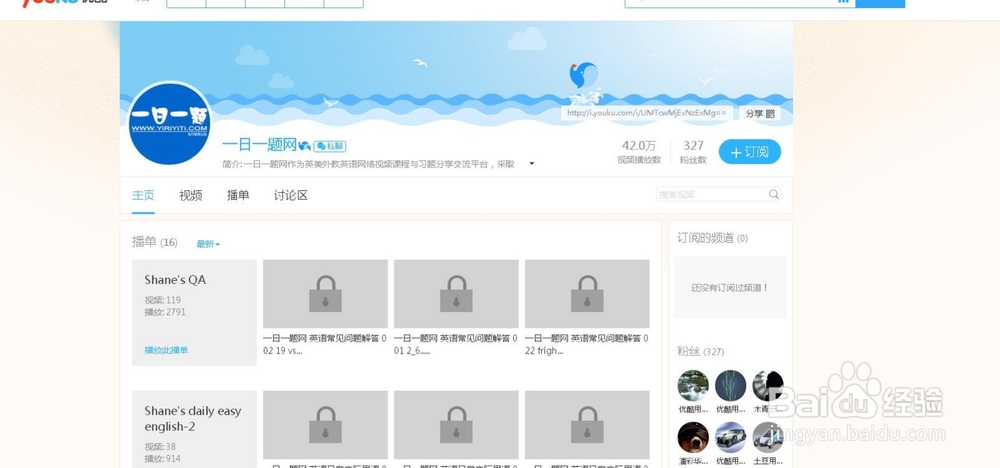Click video title 英语常见问题解答 022 frigh...
The width and height of the screenshot is (1000, 468).
[x=586, y=344]
